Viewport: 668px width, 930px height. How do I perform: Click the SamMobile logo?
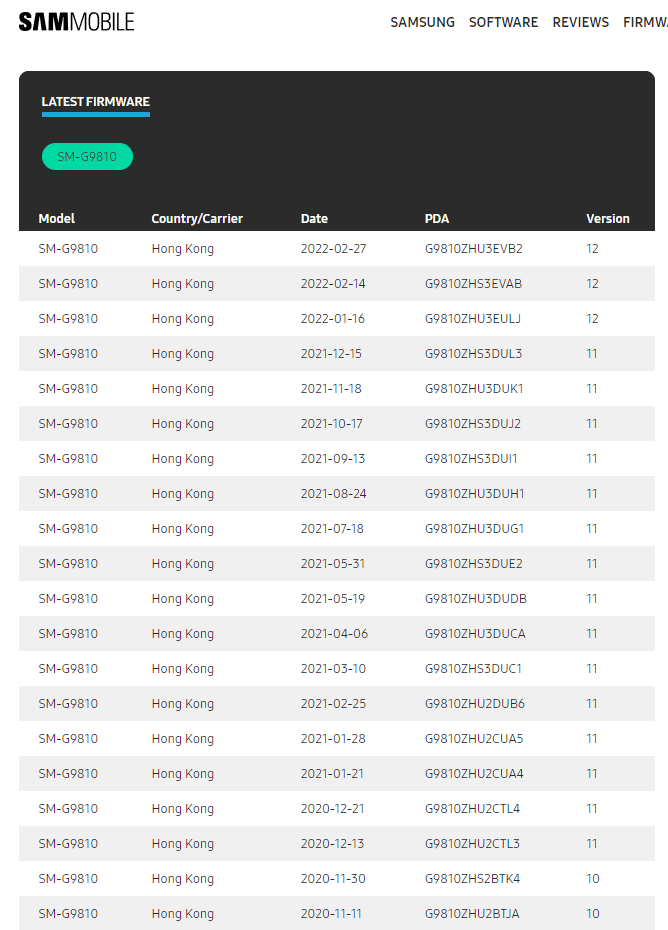pos(77,22)
